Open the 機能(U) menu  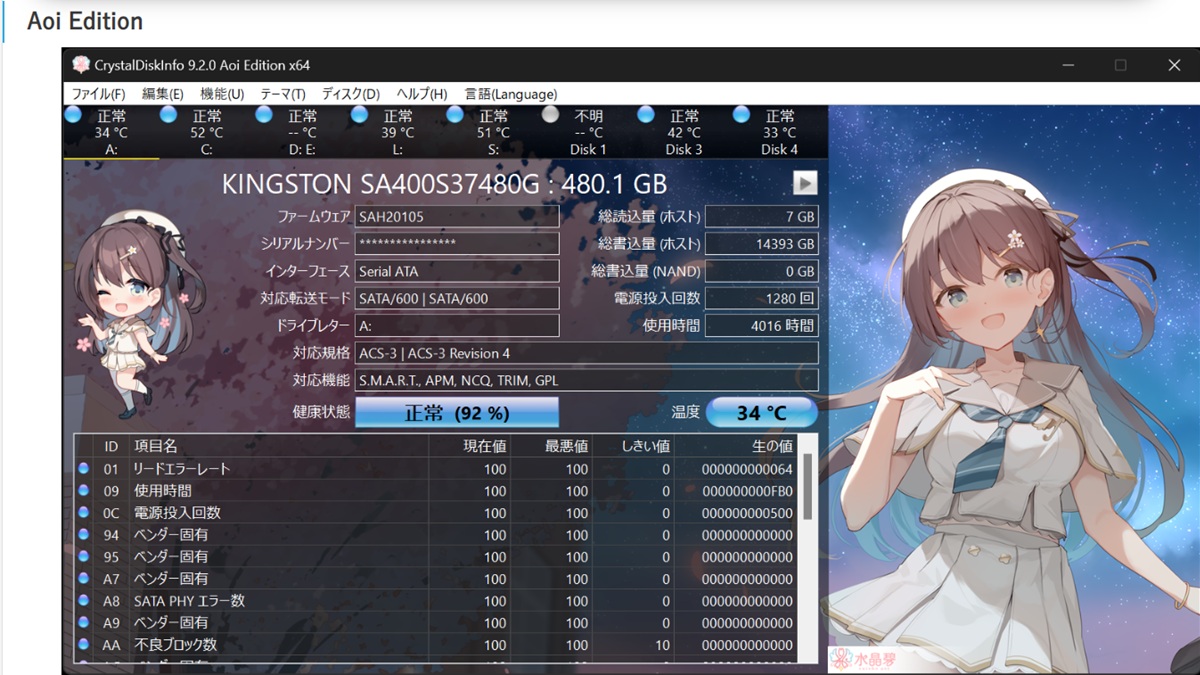click(x=222, y=94)
